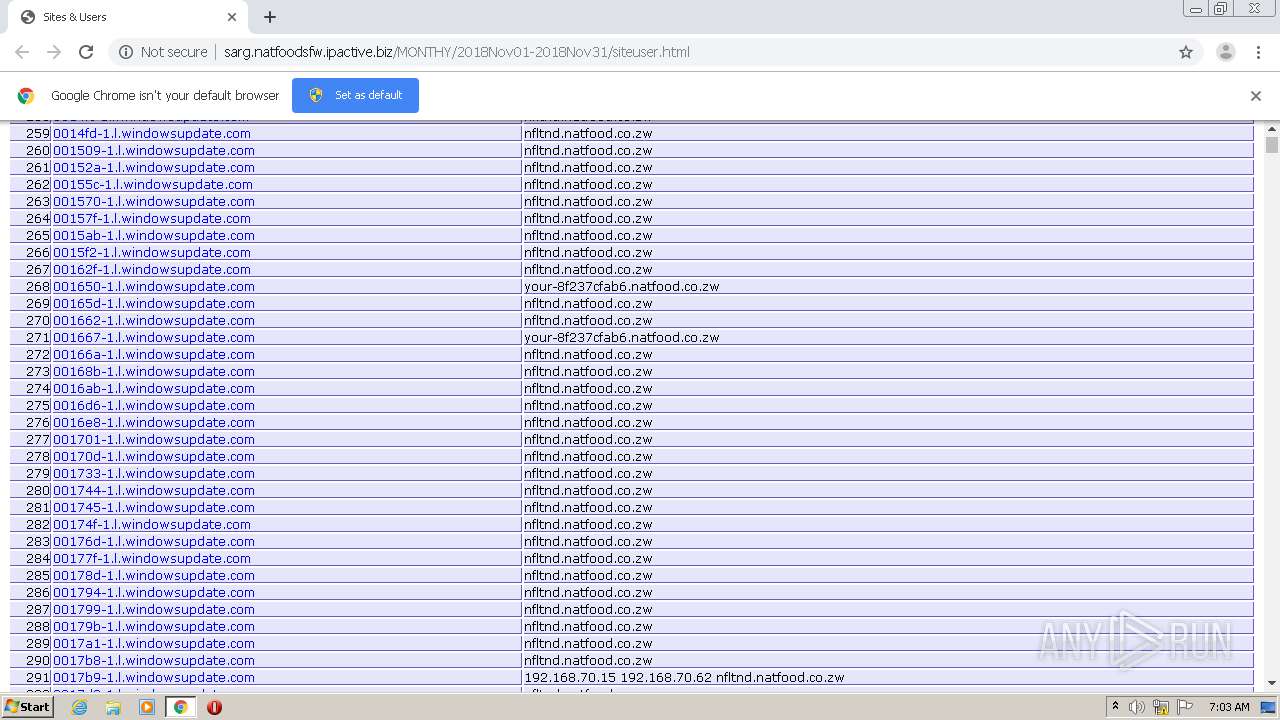Open link 00168b-1.l.windowsupdate.com

coord(154,371)
